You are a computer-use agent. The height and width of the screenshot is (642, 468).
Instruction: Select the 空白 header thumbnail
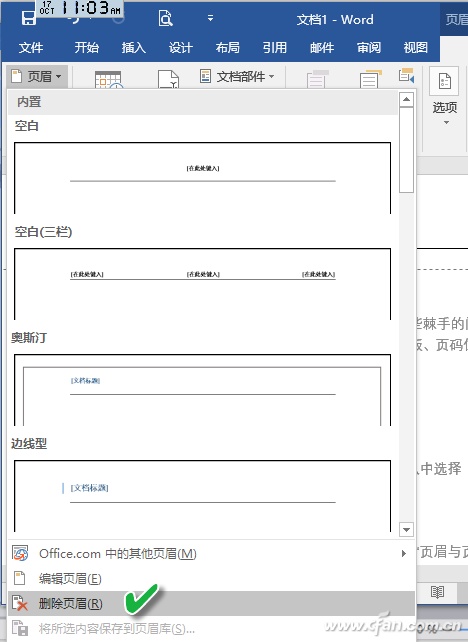[x=203, y=178]
